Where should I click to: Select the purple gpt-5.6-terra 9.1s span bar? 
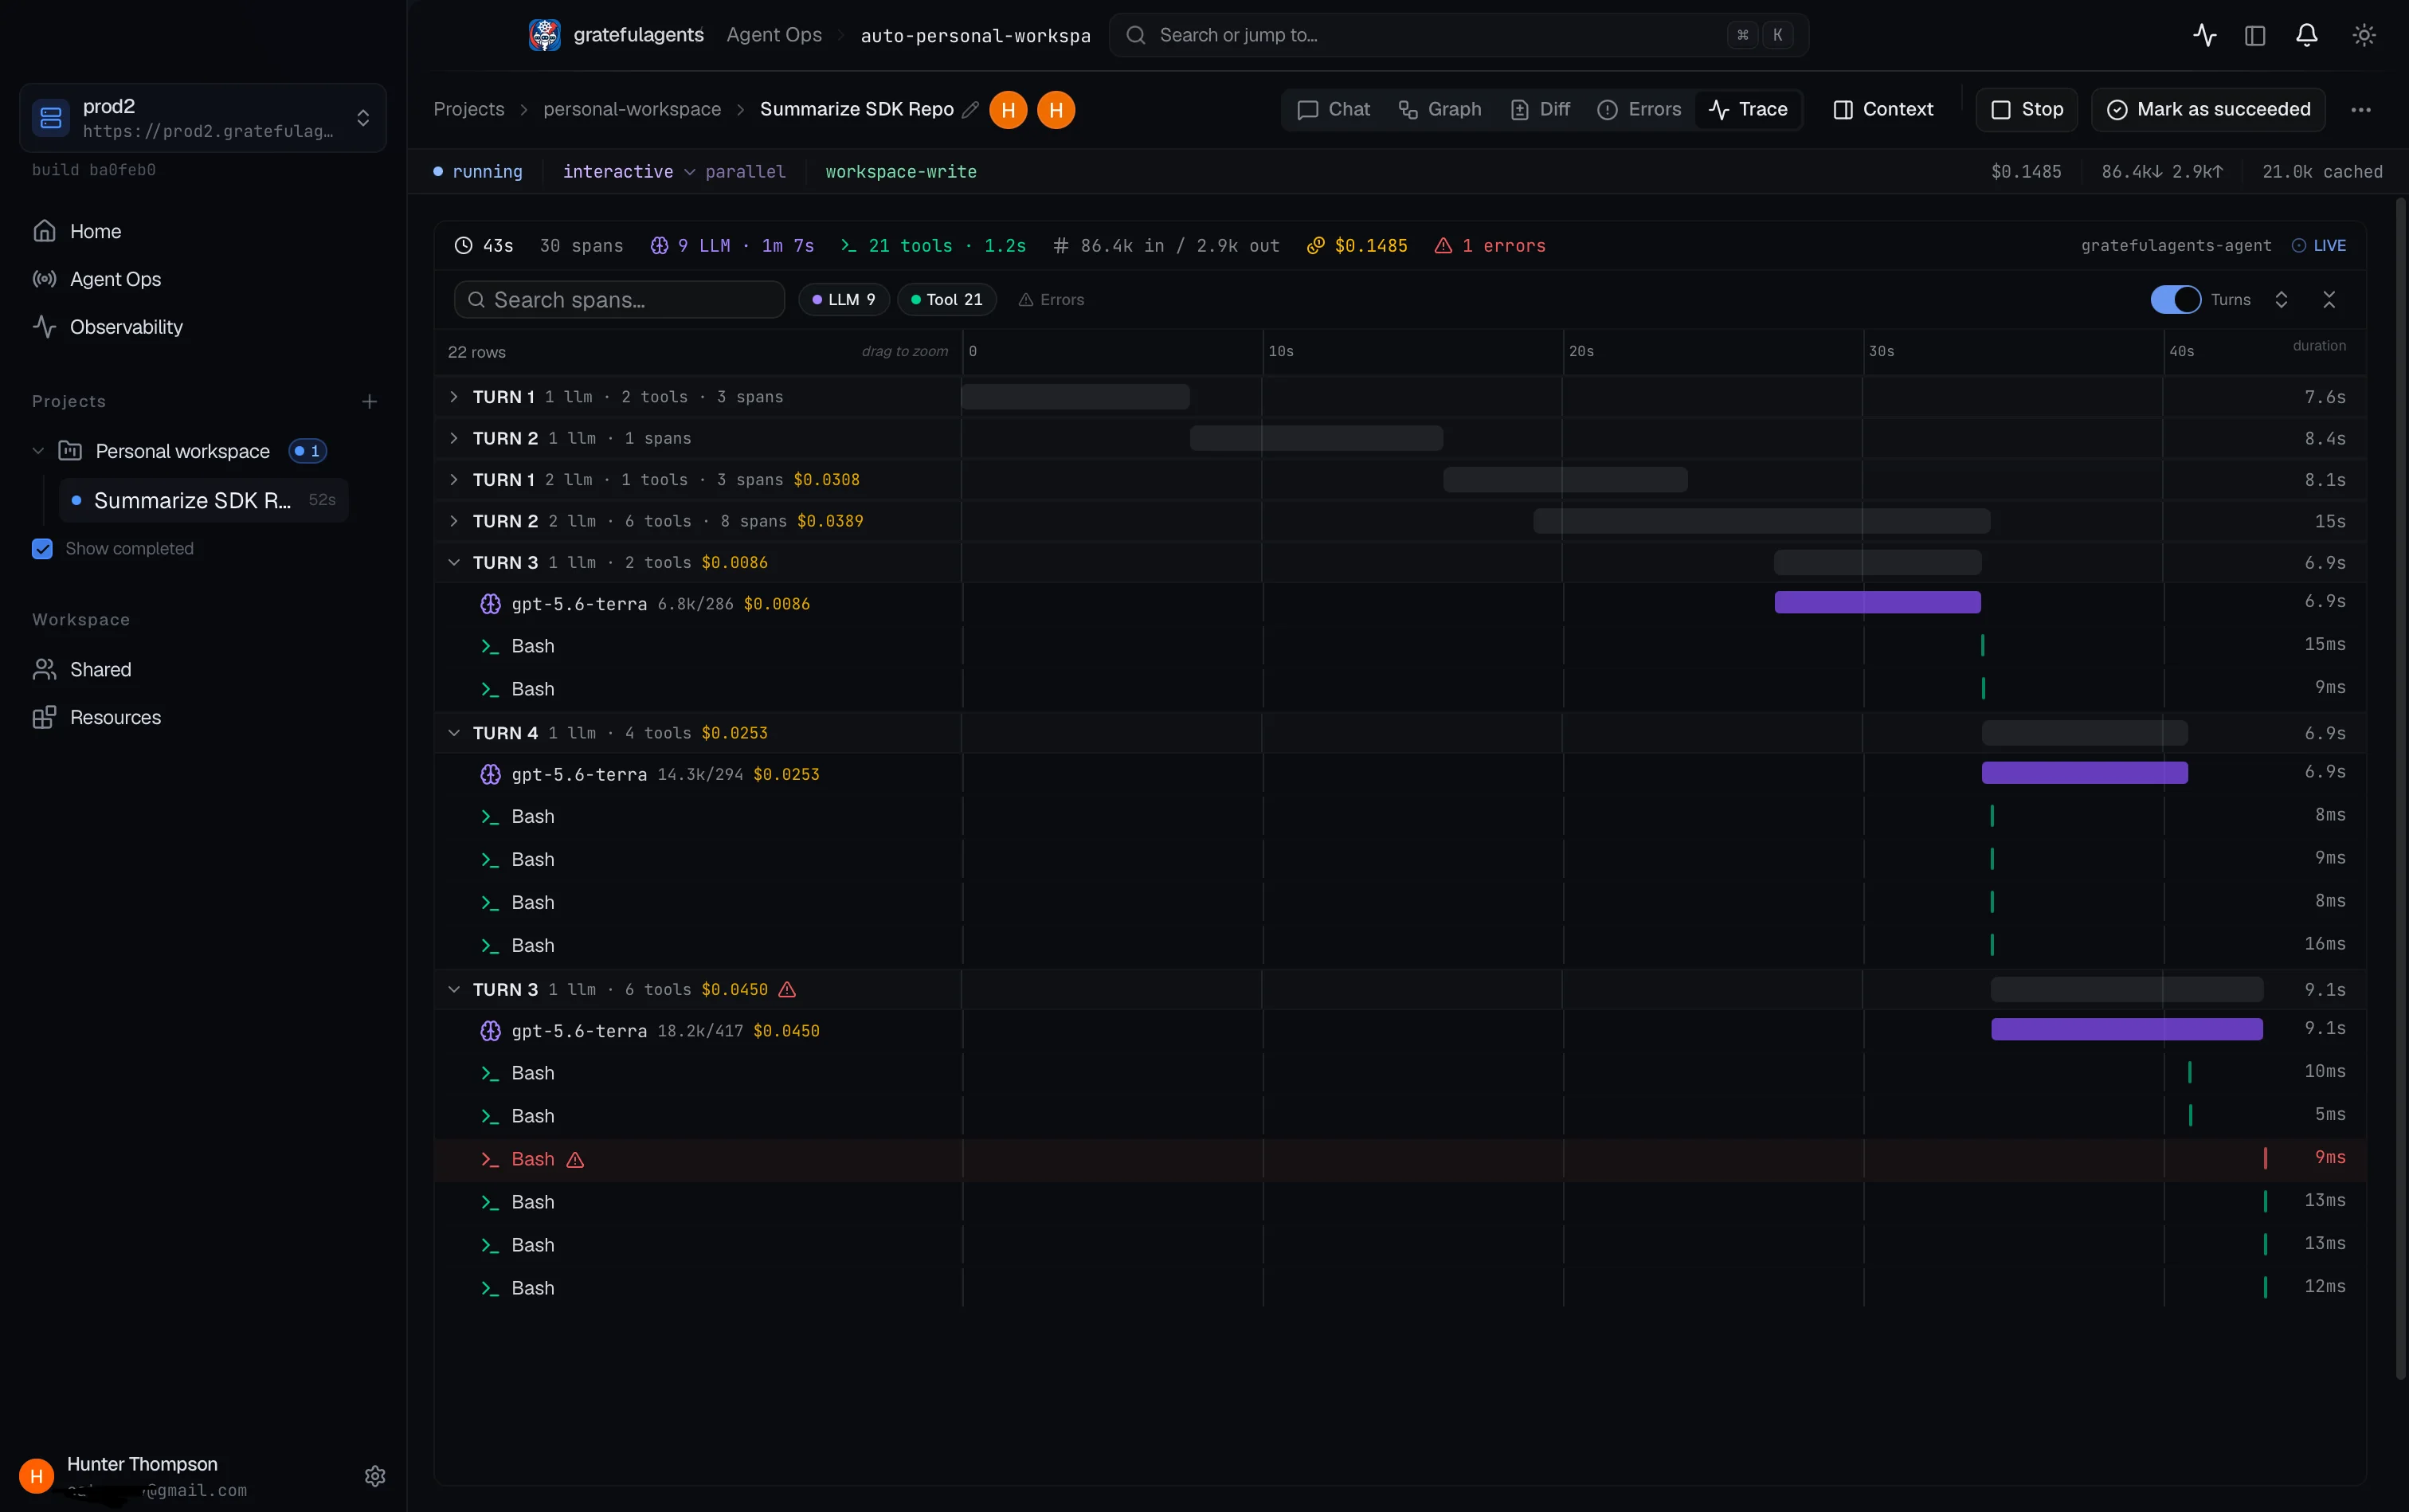(2126, 1030)
